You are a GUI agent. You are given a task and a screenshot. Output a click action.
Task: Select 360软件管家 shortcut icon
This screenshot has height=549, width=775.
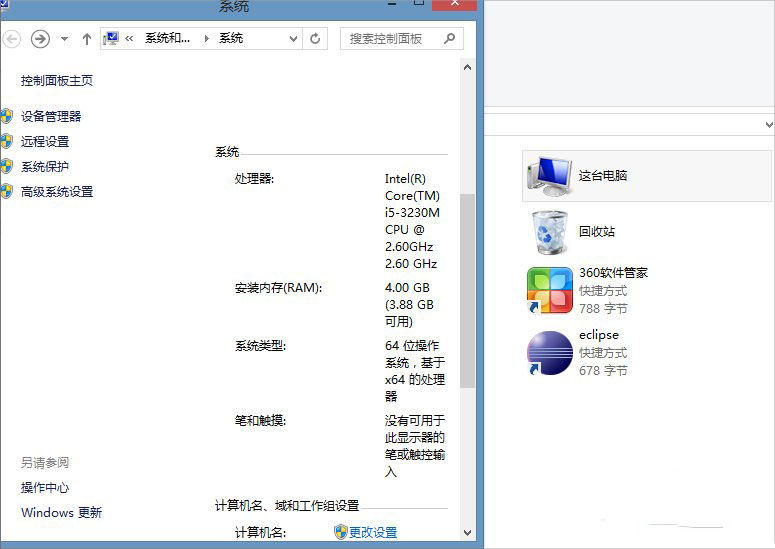tap(550, 290)
